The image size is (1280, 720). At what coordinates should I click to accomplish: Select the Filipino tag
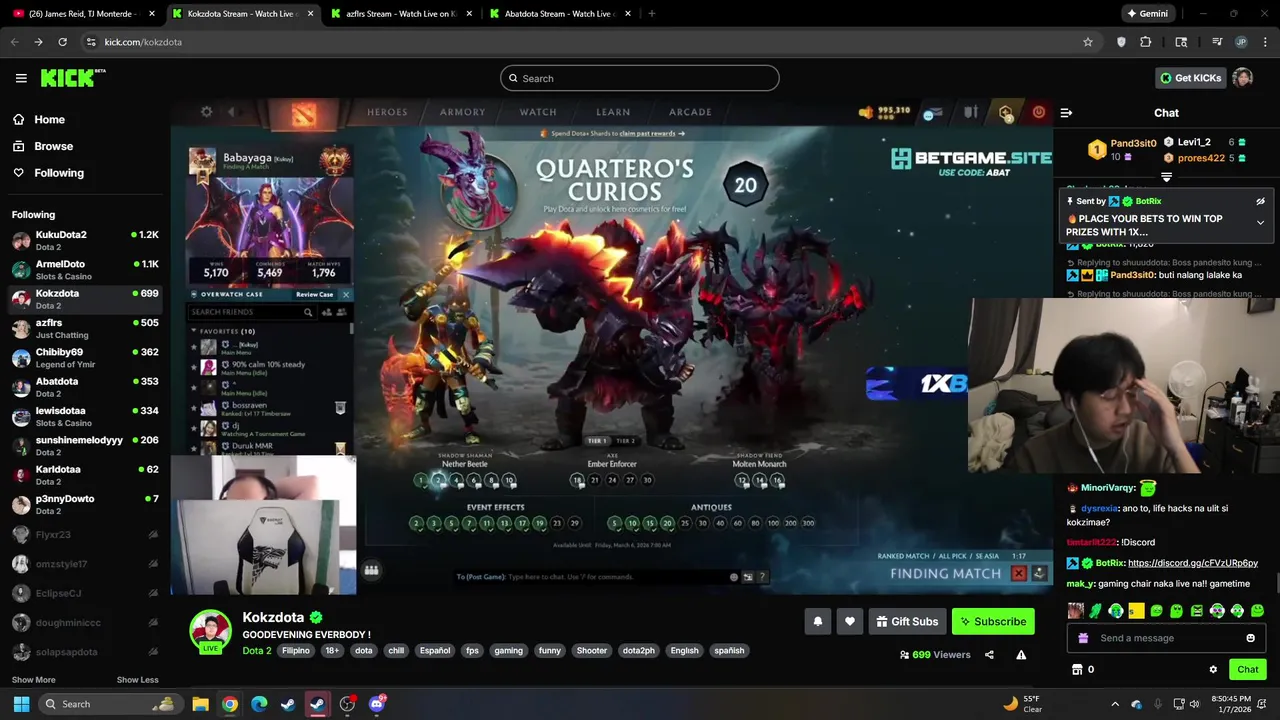(x=296, y=650)
